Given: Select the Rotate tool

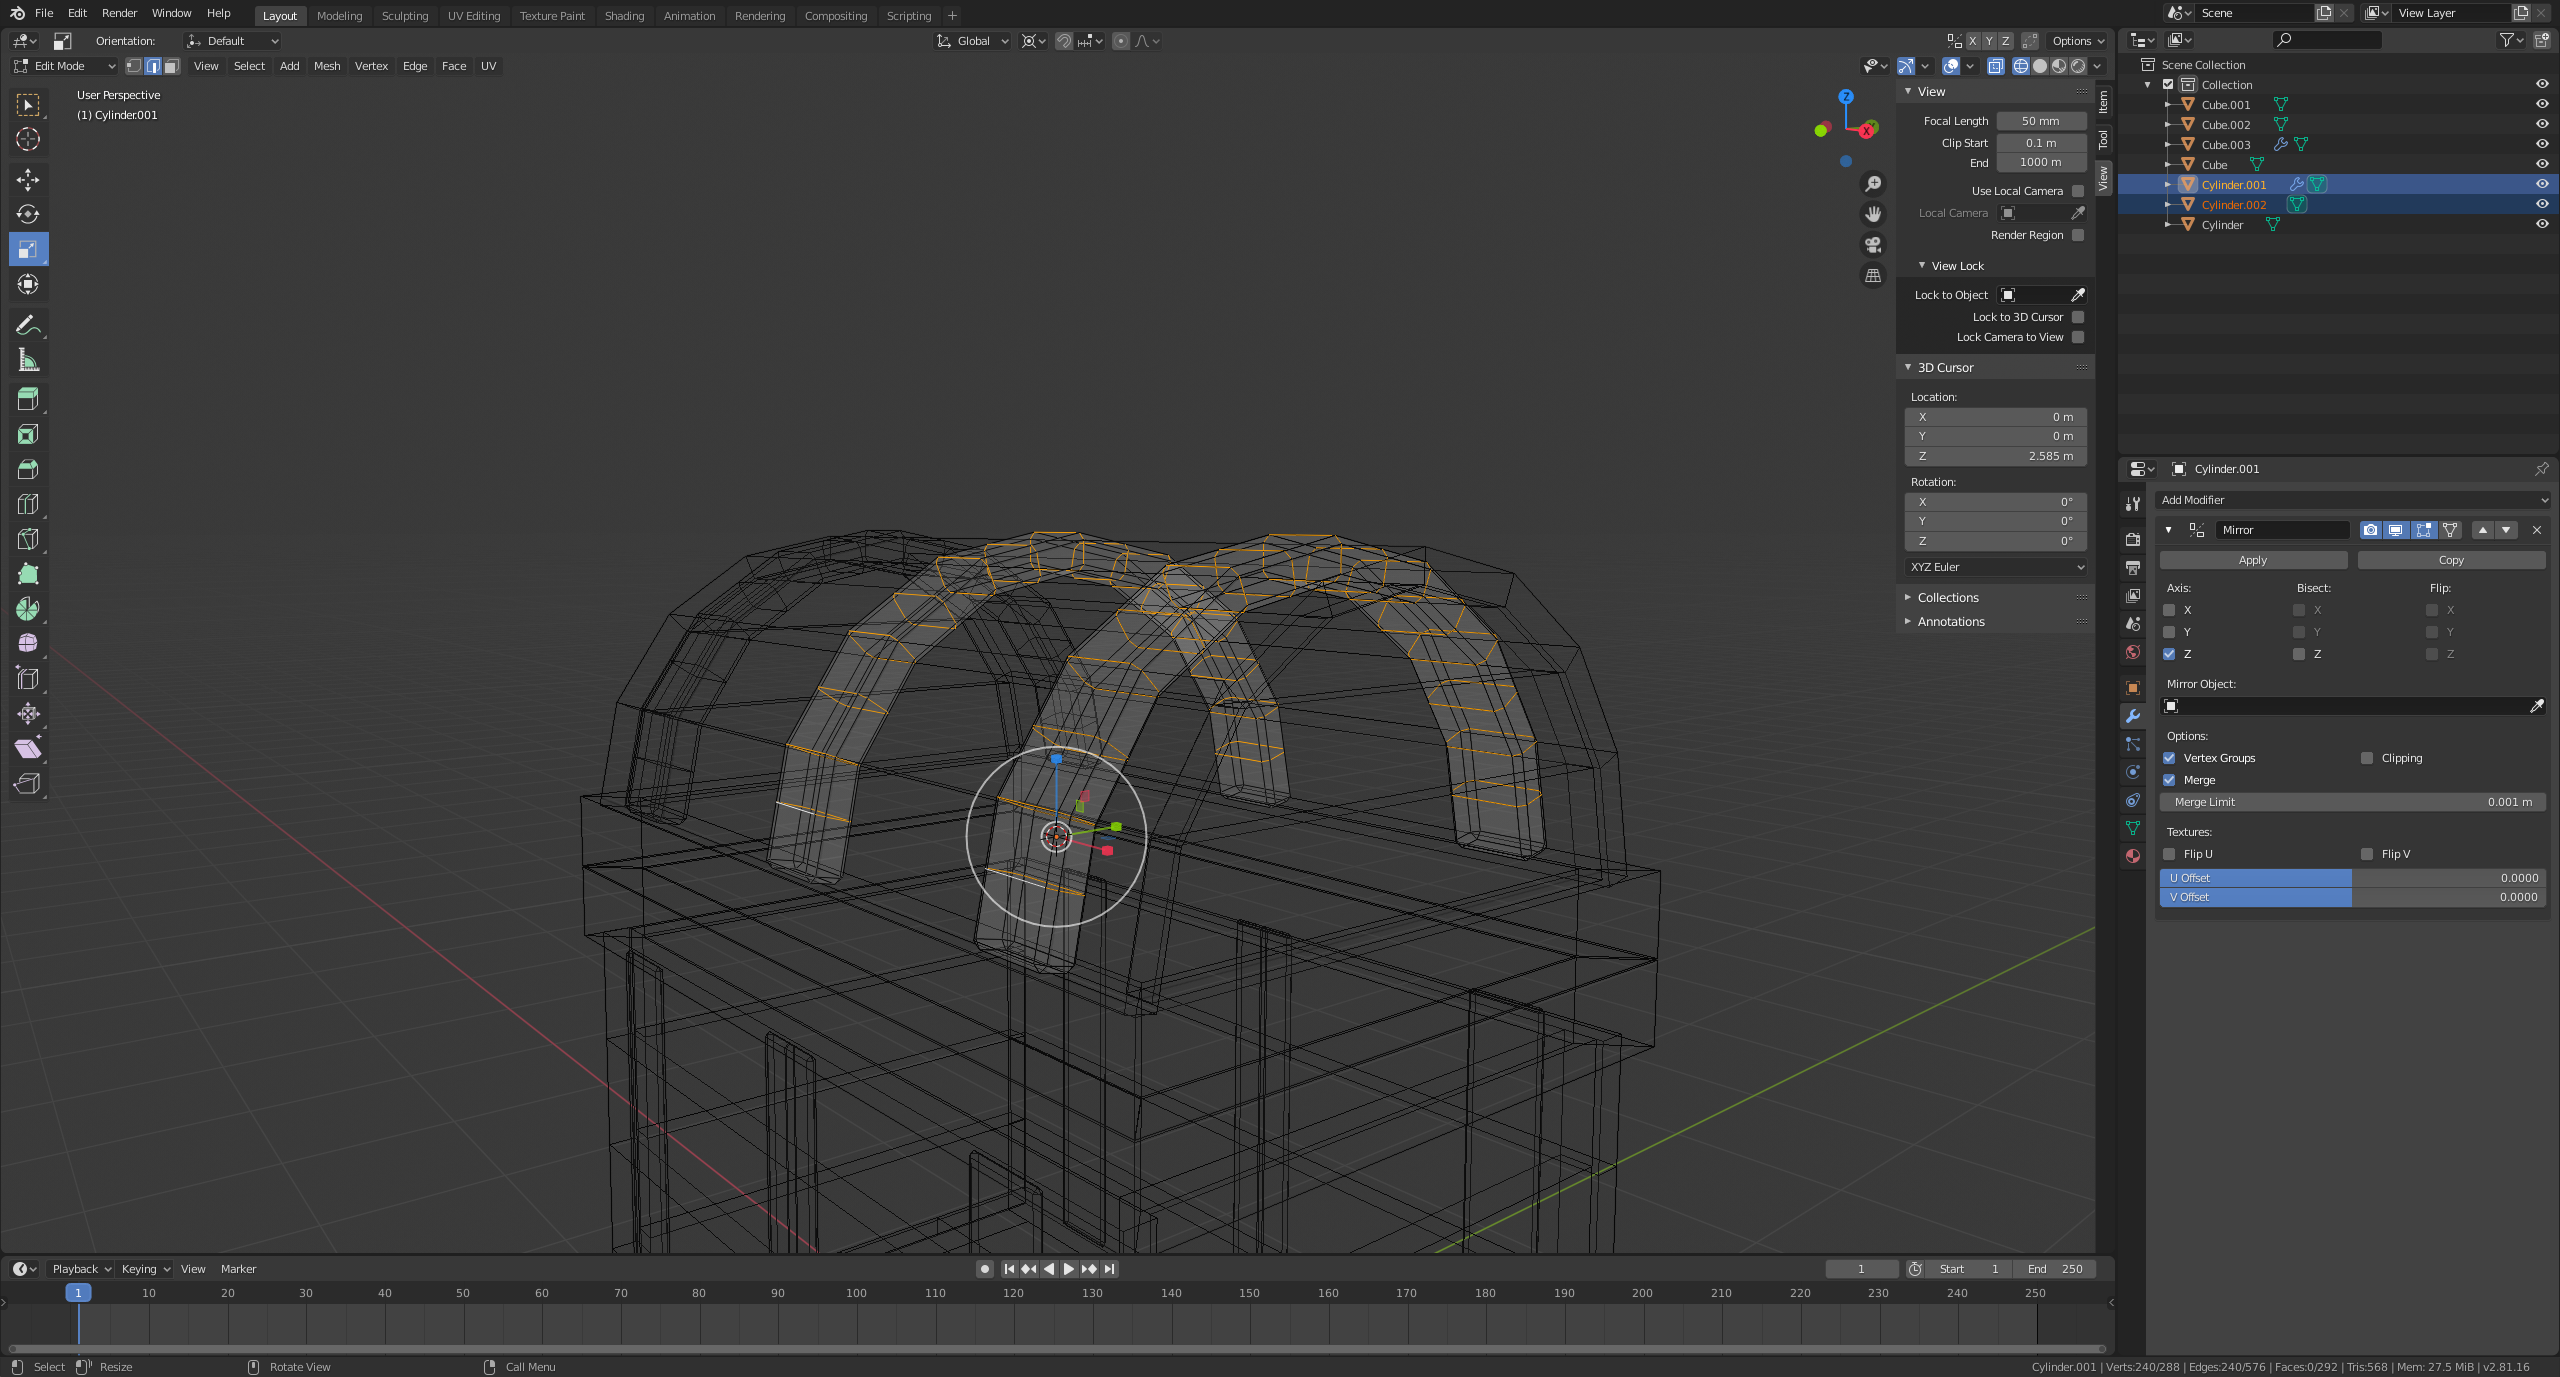Looking at the screenshot, I should [x=28, y=214].
